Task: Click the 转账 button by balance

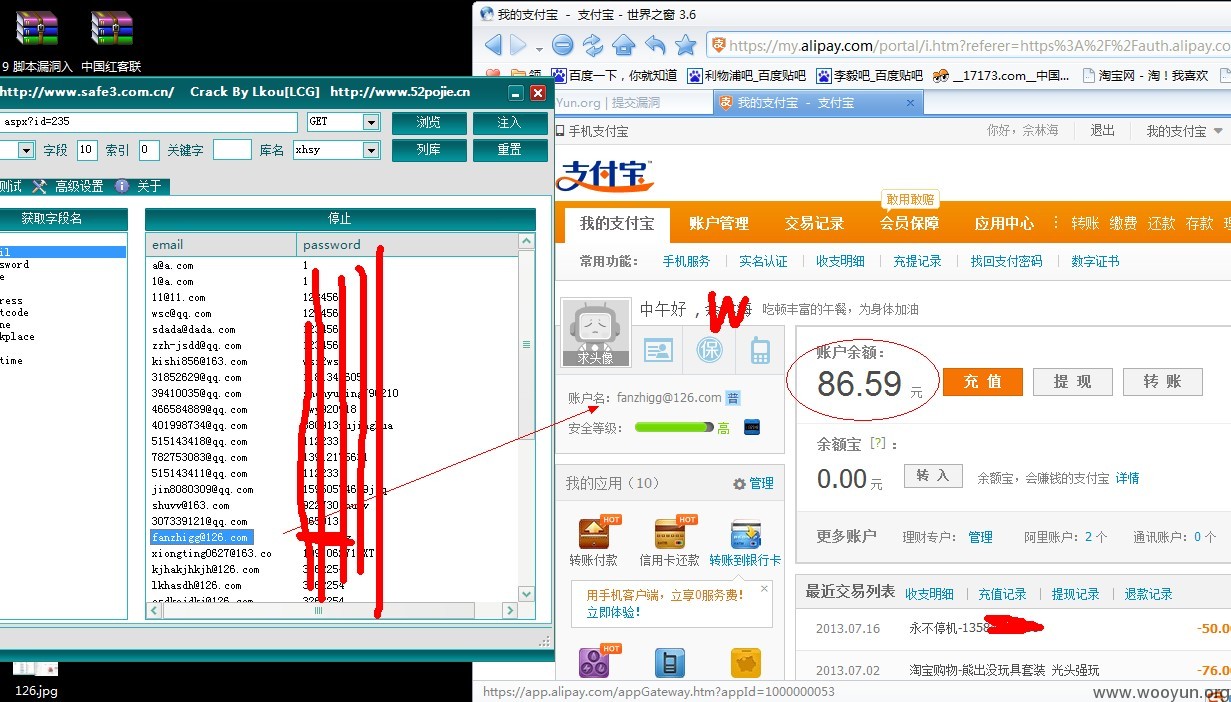Action: pyautogui.click(x=1162, y=381)
